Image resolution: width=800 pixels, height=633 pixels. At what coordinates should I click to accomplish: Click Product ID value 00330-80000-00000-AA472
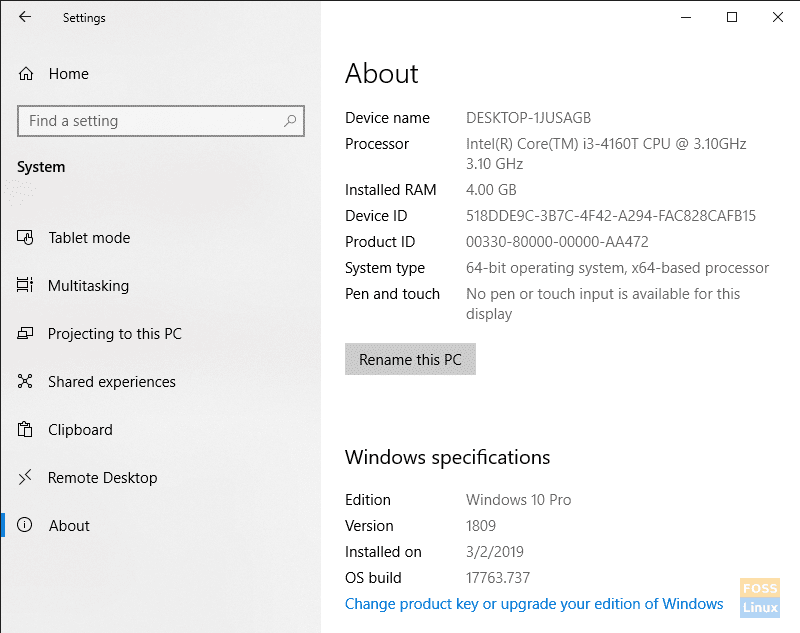click(557, 242)
